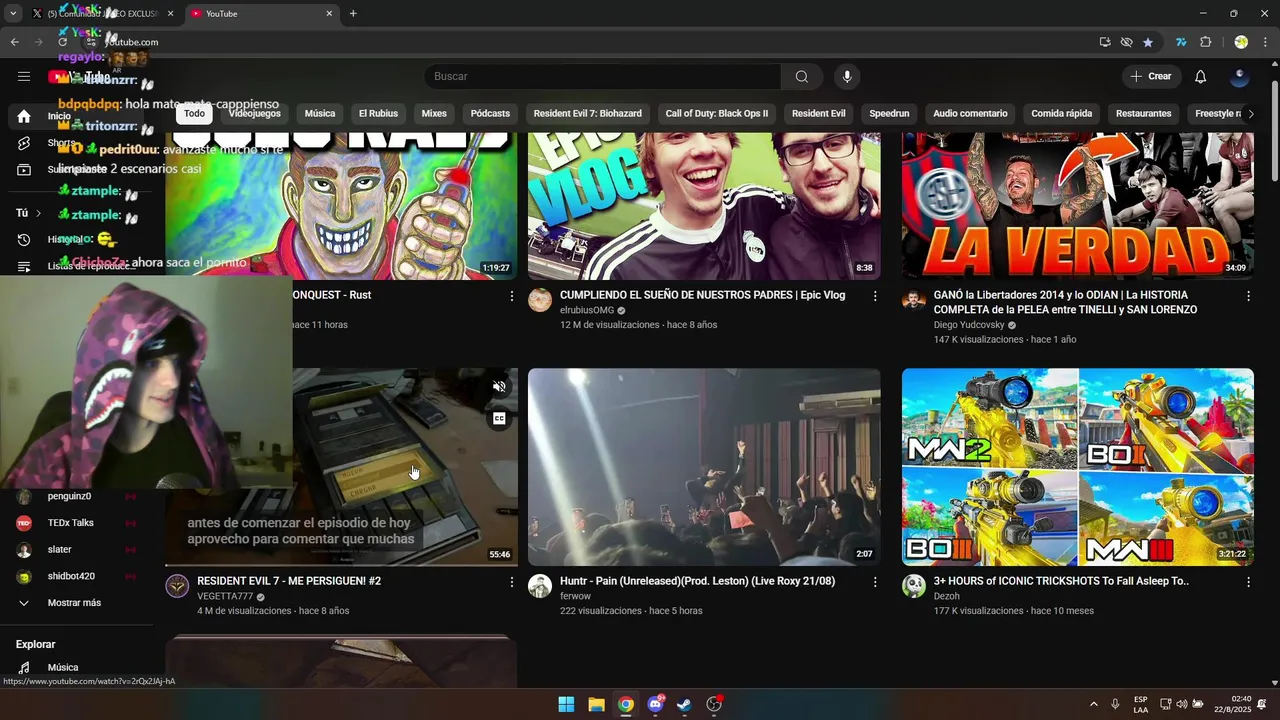Expand Mostrar más subscriptions list
This screenshot has width=1280, height=720.
74,603
